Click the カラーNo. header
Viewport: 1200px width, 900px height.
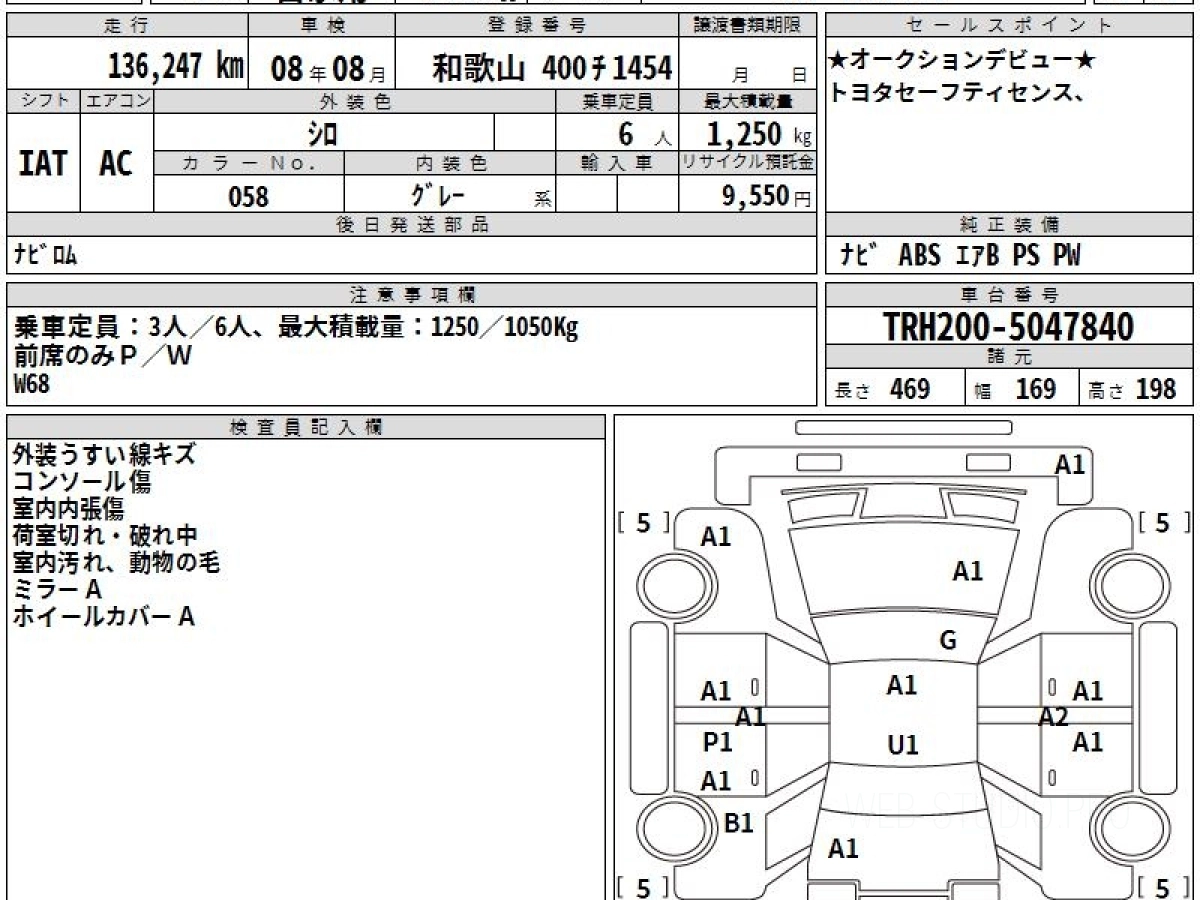coord(249,163)
